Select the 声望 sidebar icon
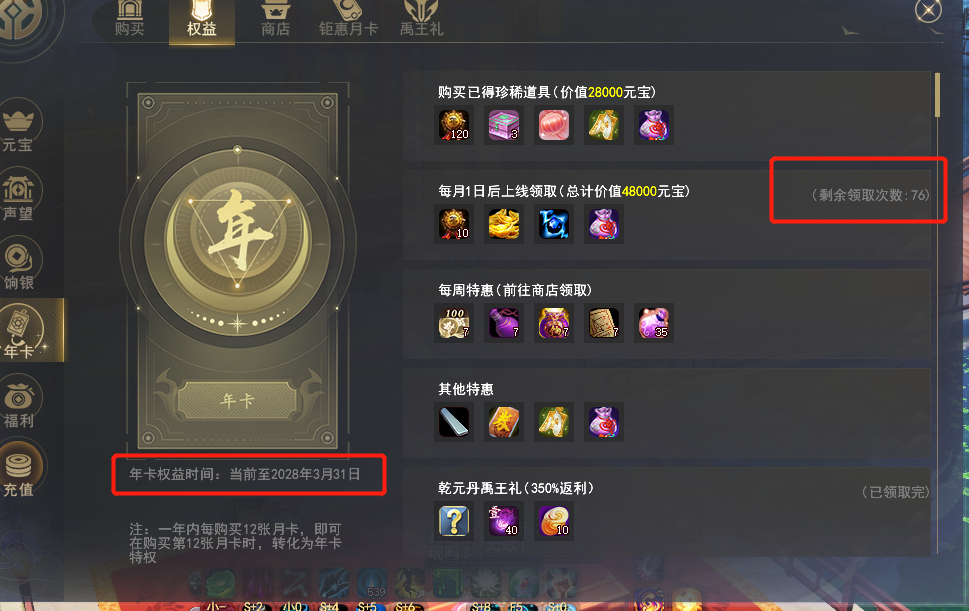 coord(19,195)
